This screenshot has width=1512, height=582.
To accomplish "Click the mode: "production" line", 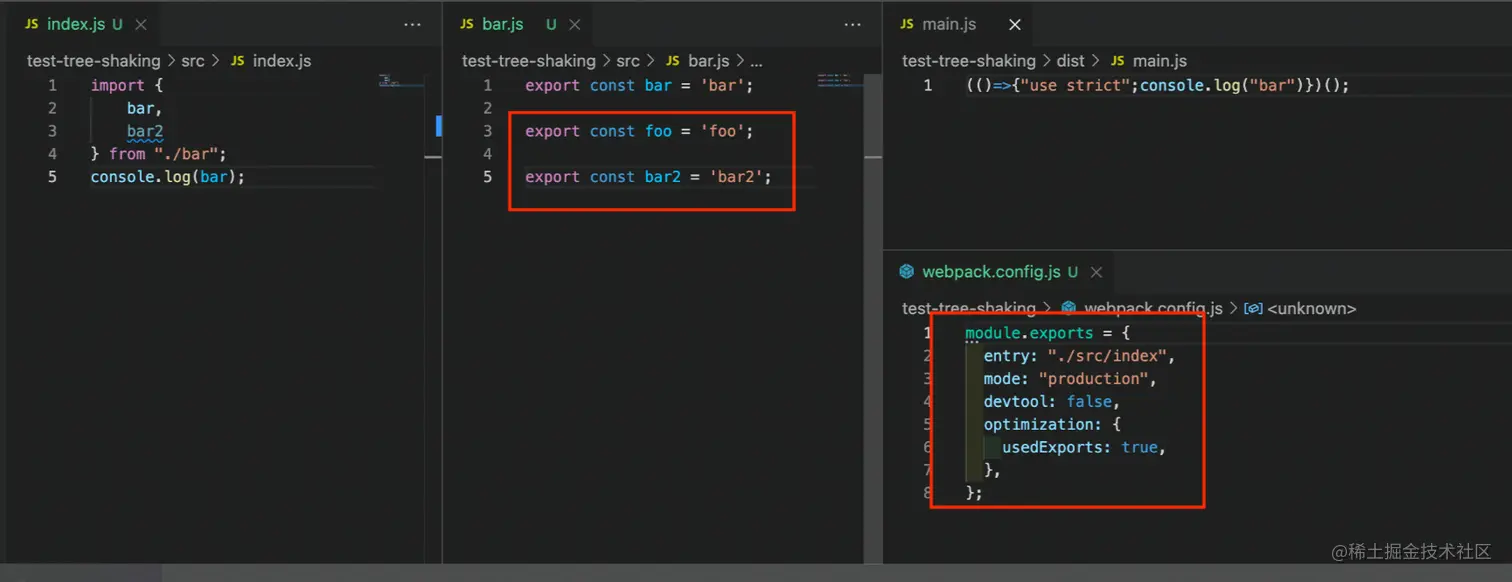I will [x=1070, y=378].
